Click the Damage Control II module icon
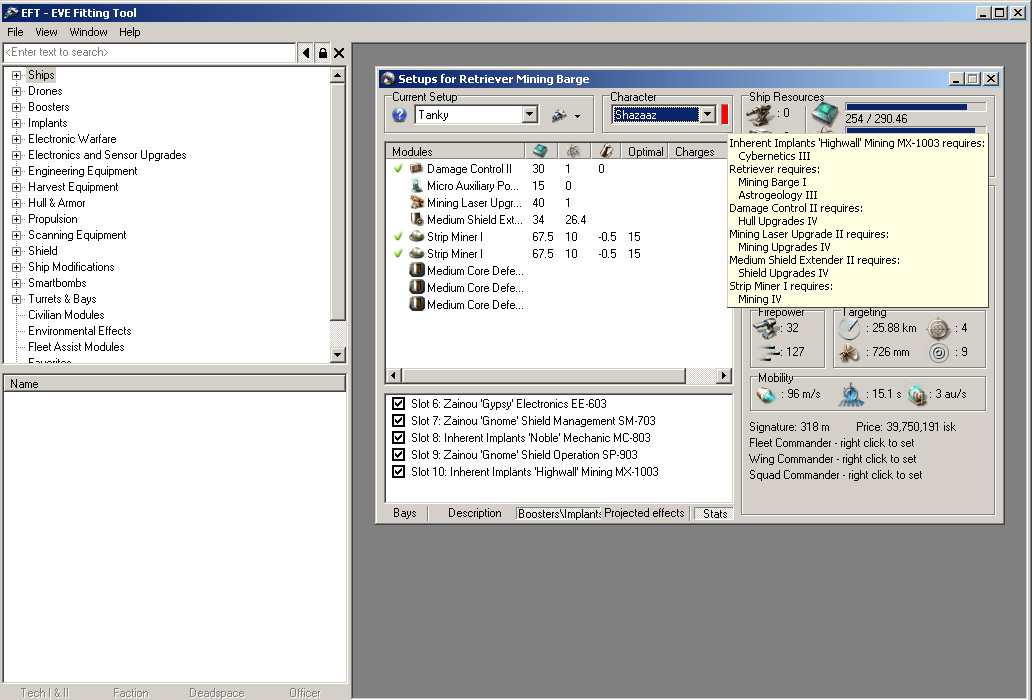1032x700 pixels. coord(416,168)
